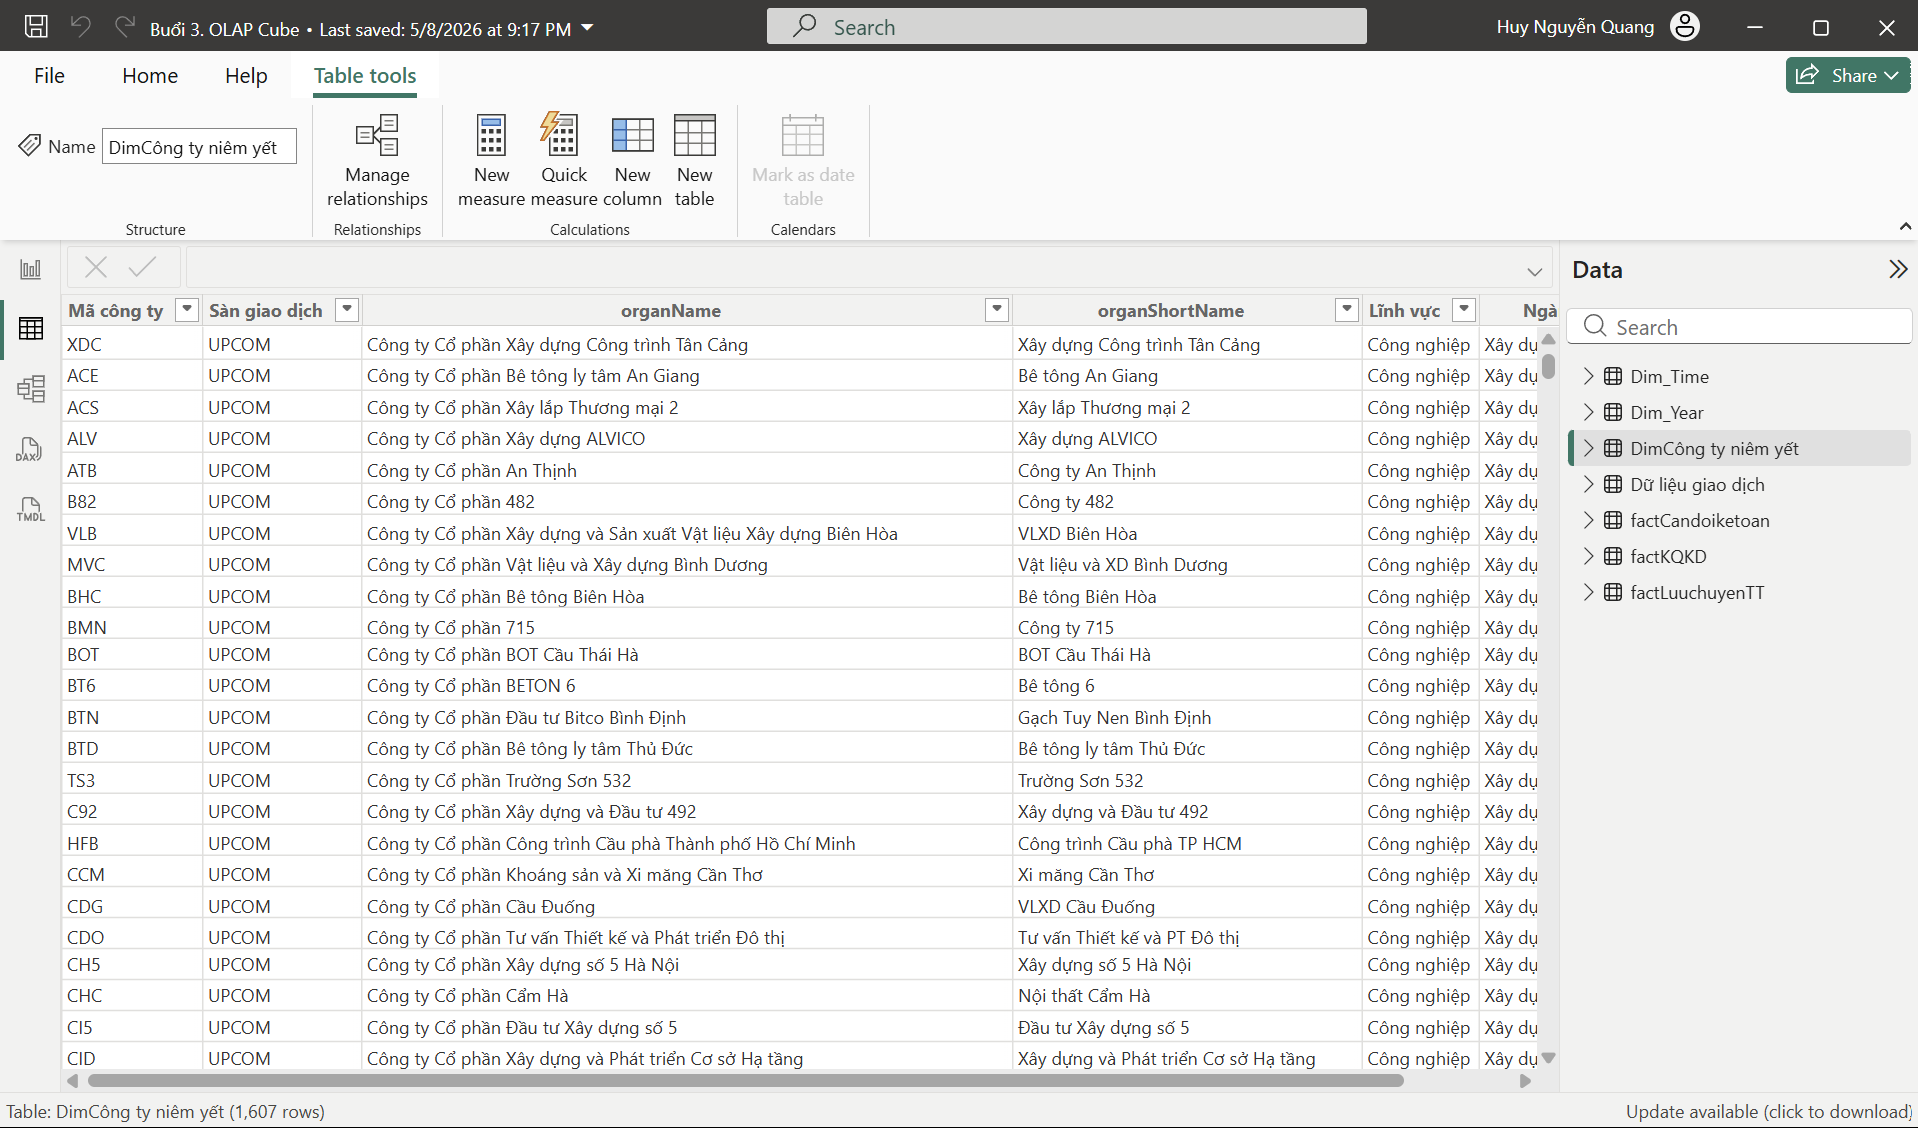Expand Dim_Year table fields
Image resolution: width=1918 pixels, height=1128 pixels.
1588,412
